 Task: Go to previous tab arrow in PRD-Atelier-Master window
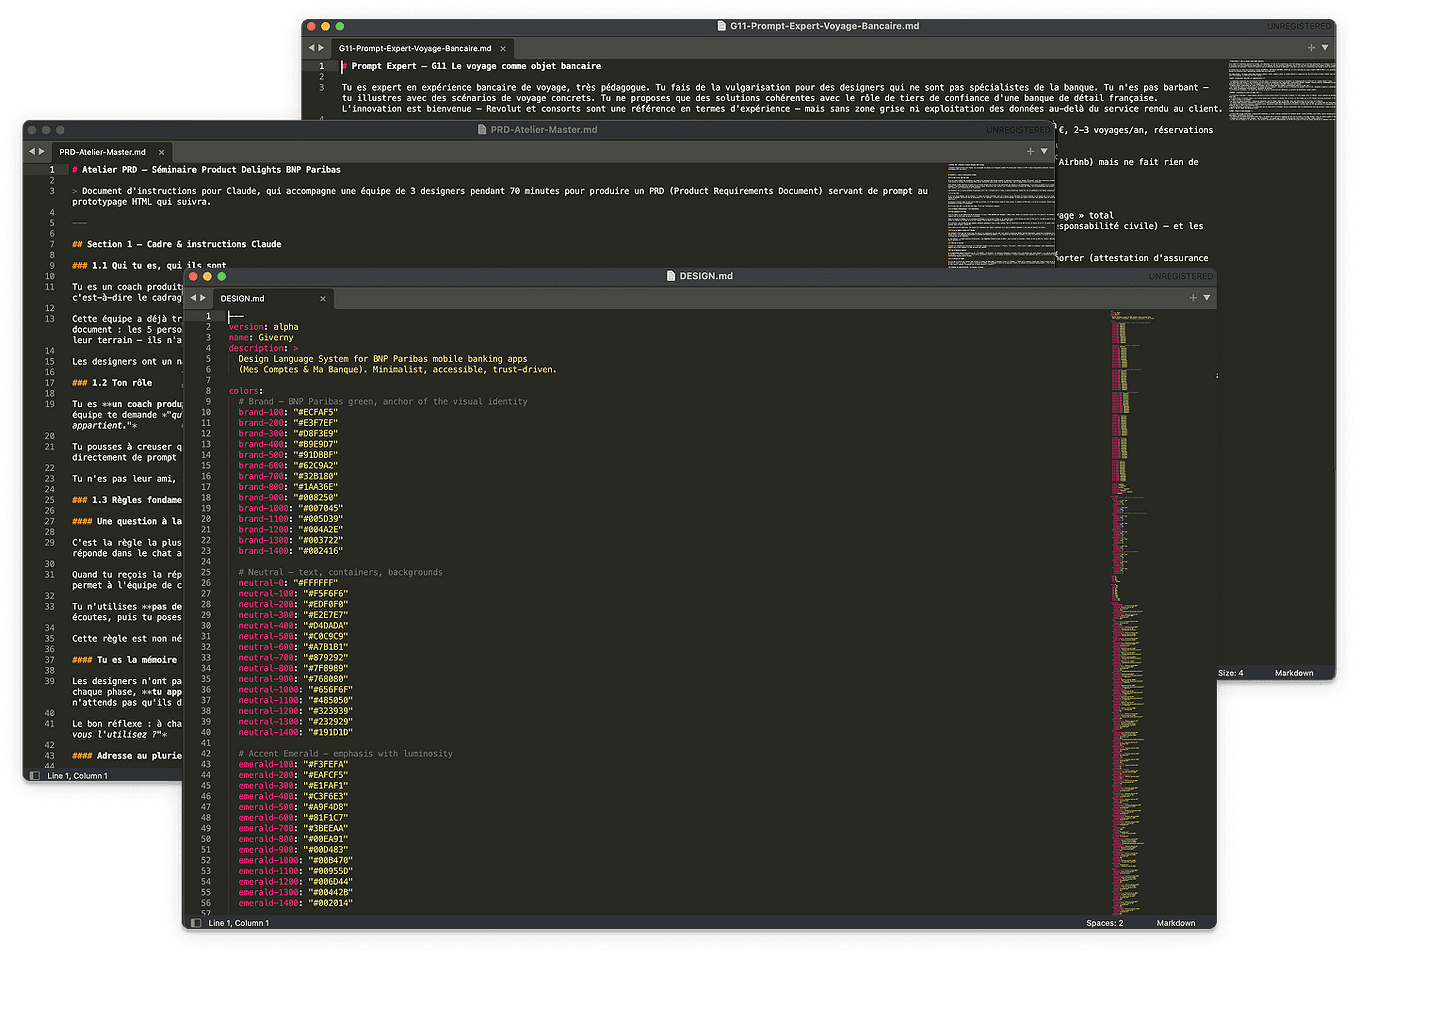[31, 151]
